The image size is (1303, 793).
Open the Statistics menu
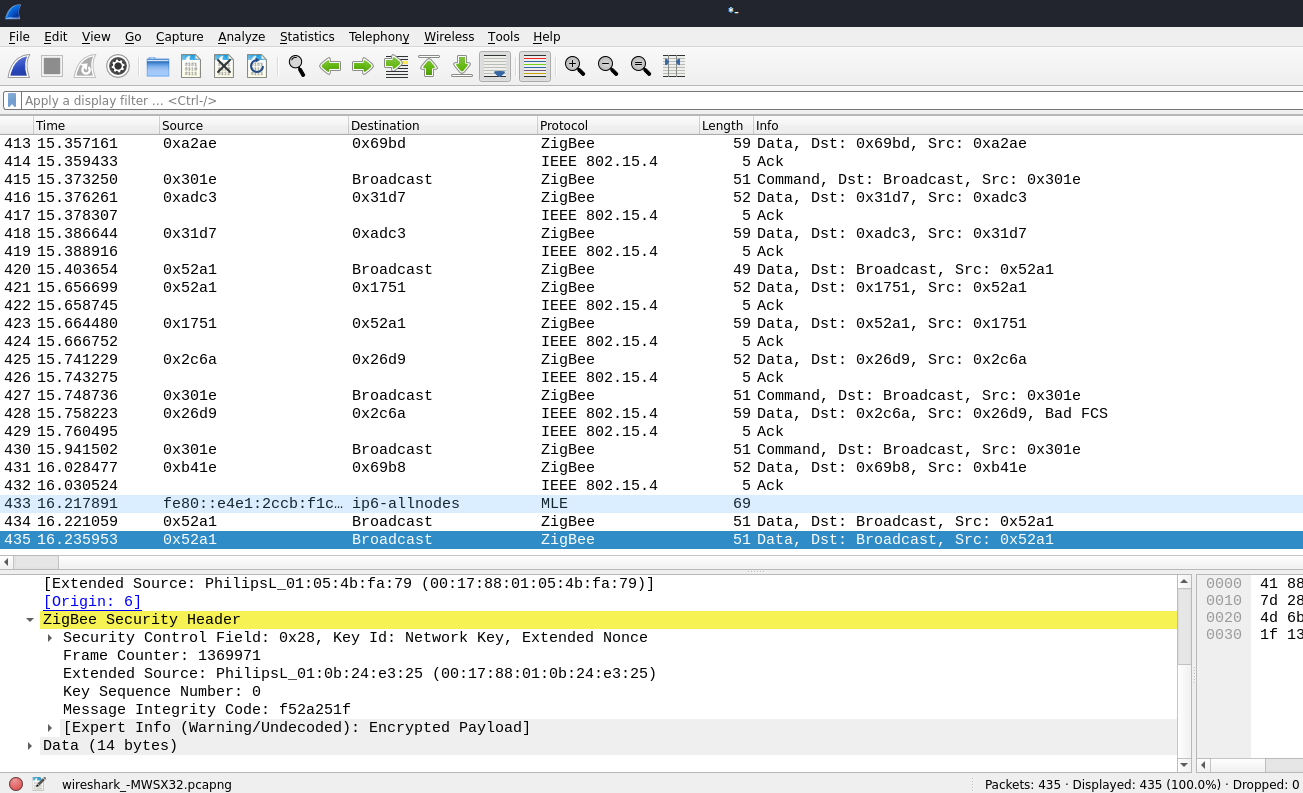click(307, 37)
